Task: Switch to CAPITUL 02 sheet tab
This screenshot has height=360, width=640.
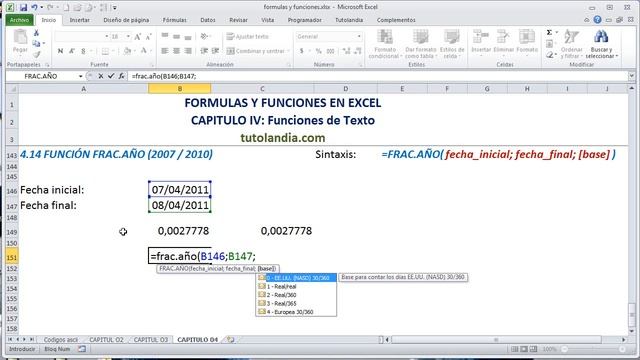Action: click(106, 340)
